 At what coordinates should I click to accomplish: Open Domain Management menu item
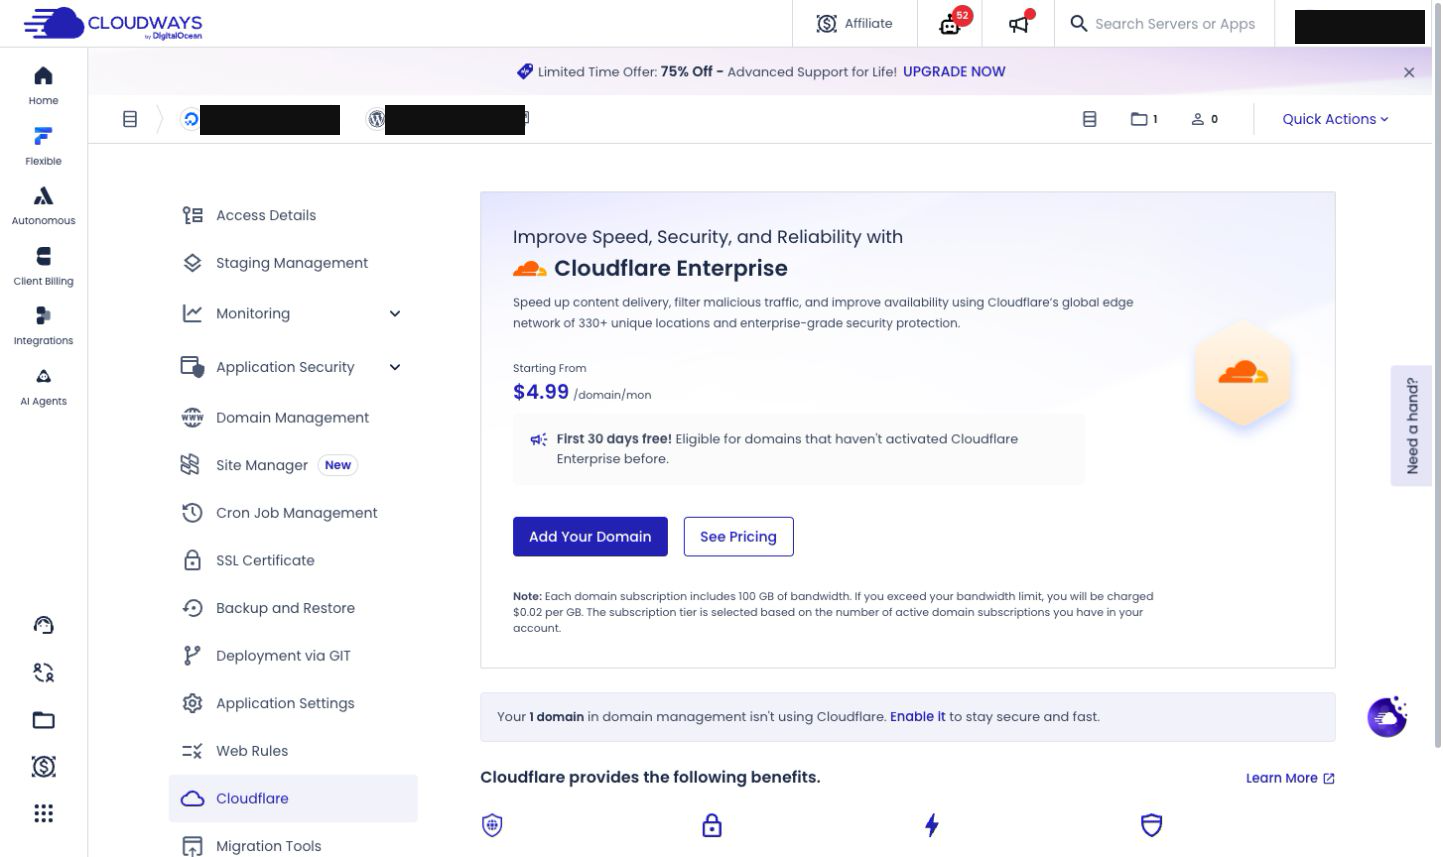[293, 418]
